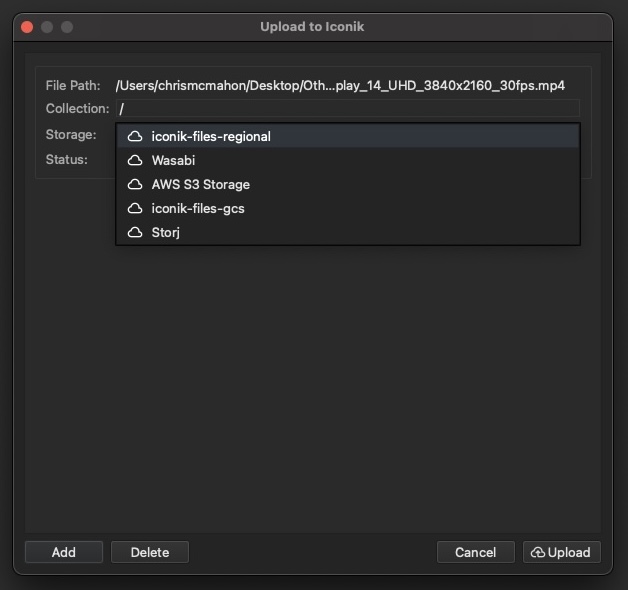Image resolution: width=628 pixels, height=590 pixels.
Task: Pick AWS S3 Storage option
Action: click(x=200, y=184)
